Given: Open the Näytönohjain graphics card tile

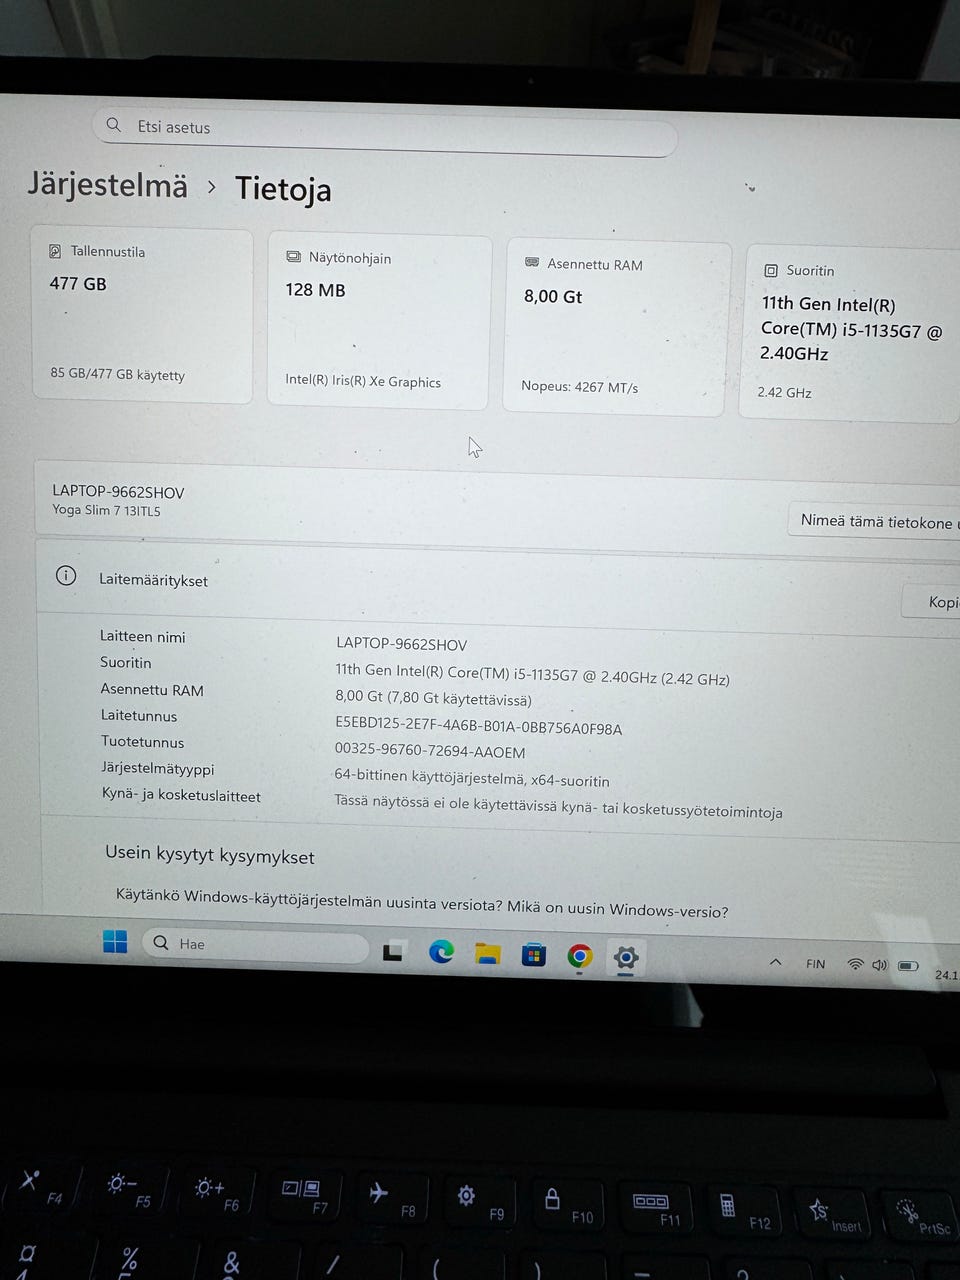Looking at the screenshot, I should [x=379, y=322].
